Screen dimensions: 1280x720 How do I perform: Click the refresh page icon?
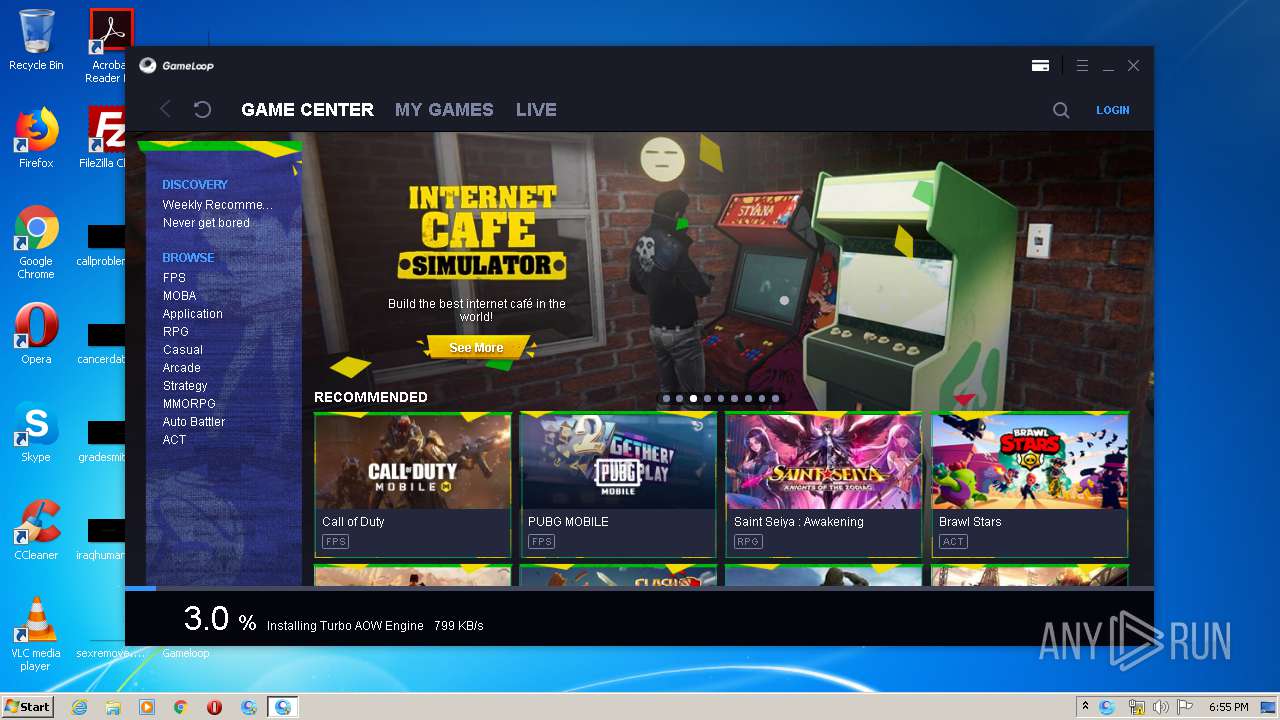tap(202, 109)
